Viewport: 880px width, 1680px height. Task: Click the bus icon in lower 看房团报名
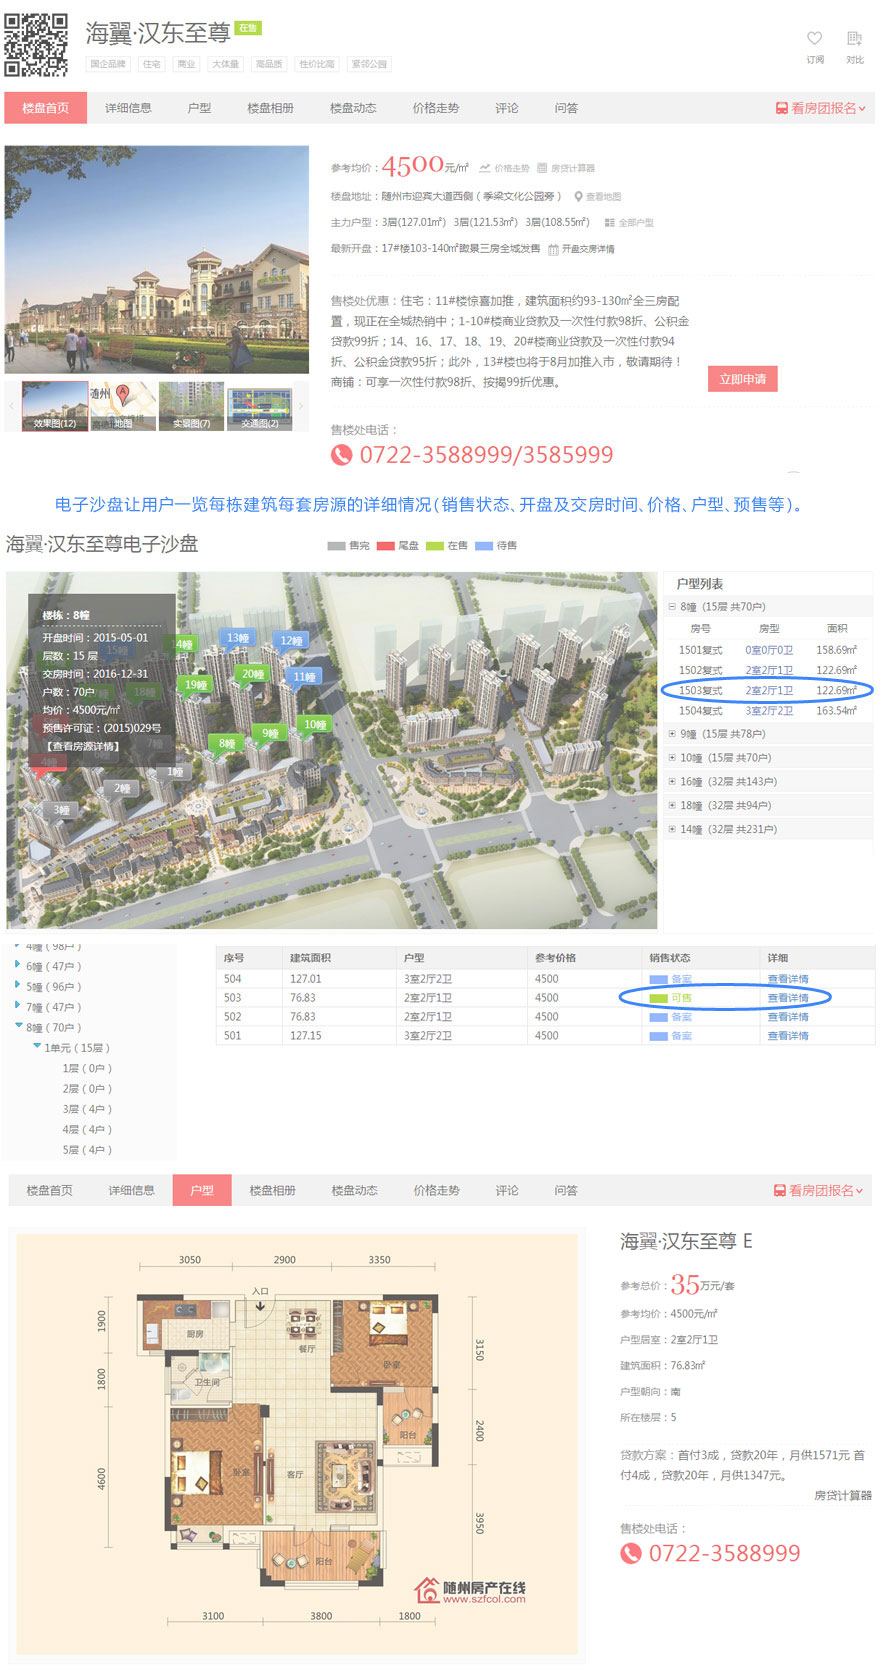click(779, 1191)
